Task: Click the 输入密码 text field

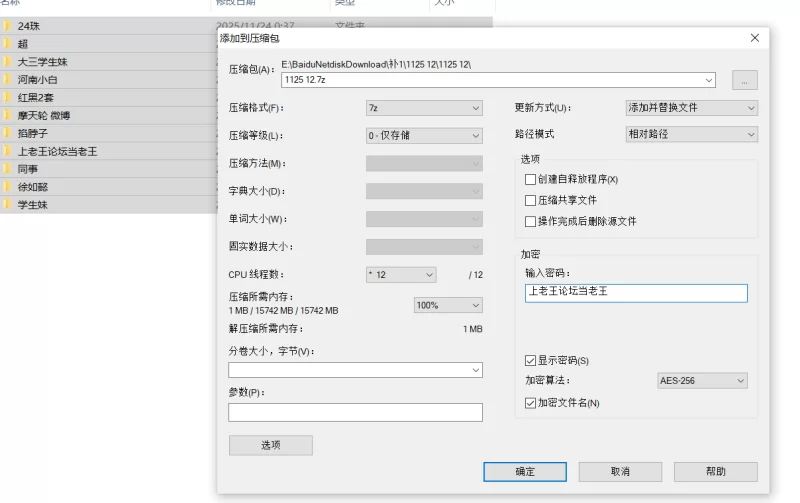Action: click(x=635, y=292)
